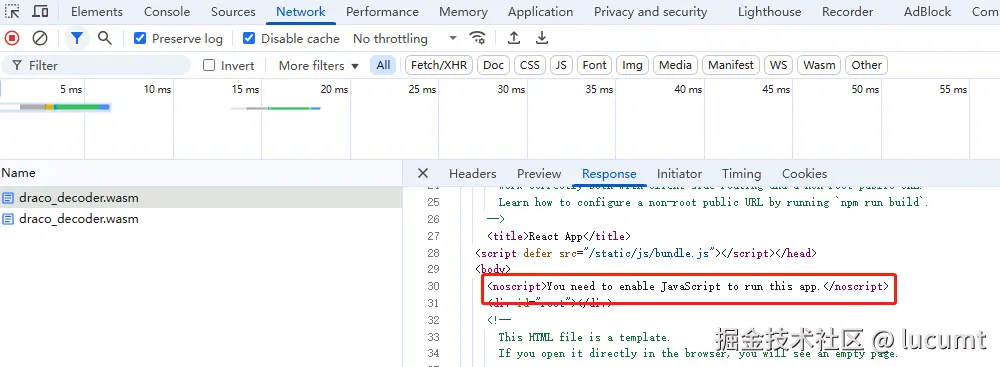The height and width of the screenshot is (367, 1000).
Task: Toggle the Preserve log checkbox
Action: click(140, 38)
